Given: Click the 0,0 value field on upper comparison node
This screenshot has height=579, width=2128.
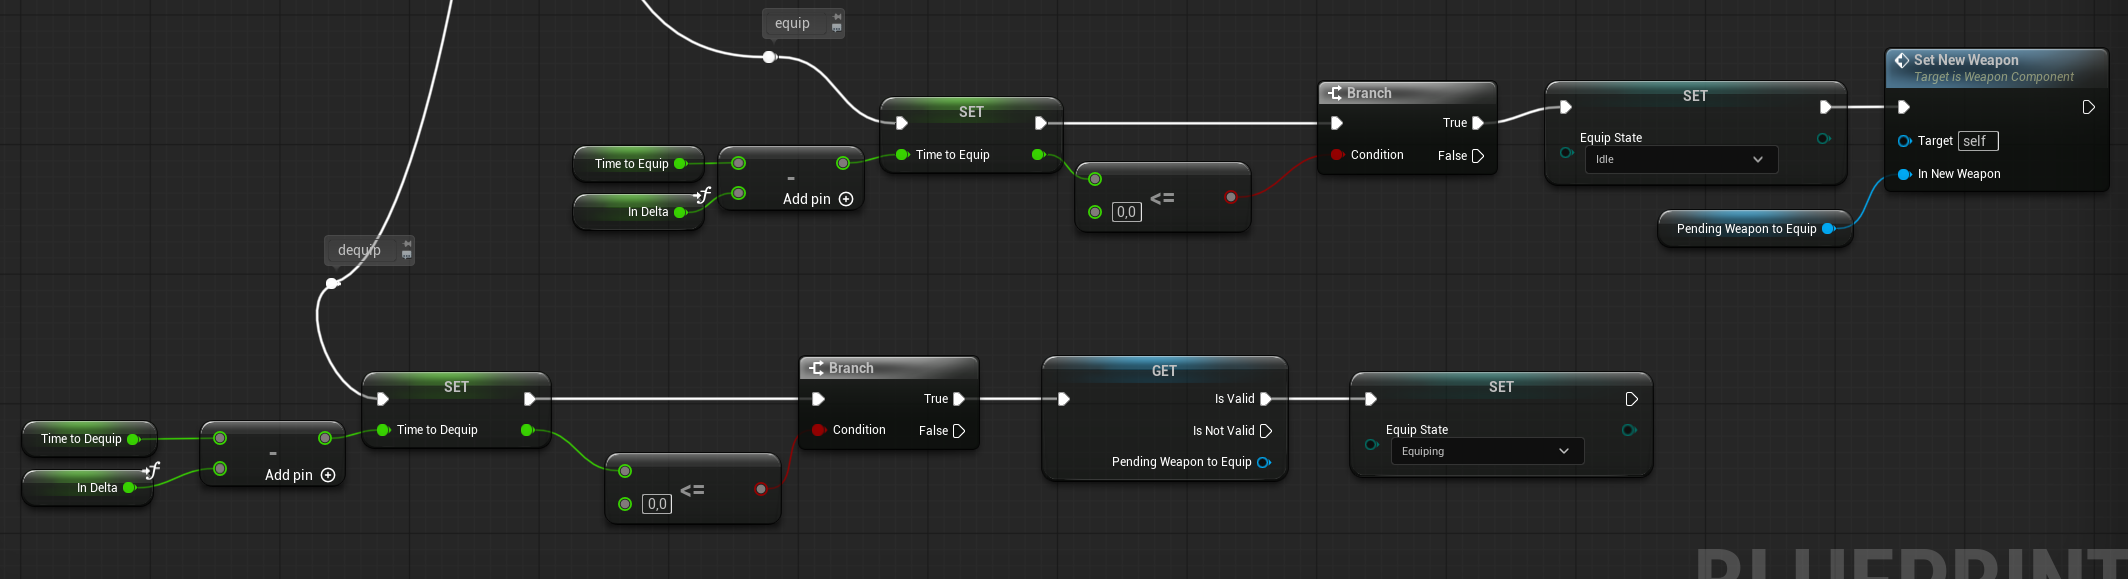Looking at the screenshot, I should (1126, 212).
